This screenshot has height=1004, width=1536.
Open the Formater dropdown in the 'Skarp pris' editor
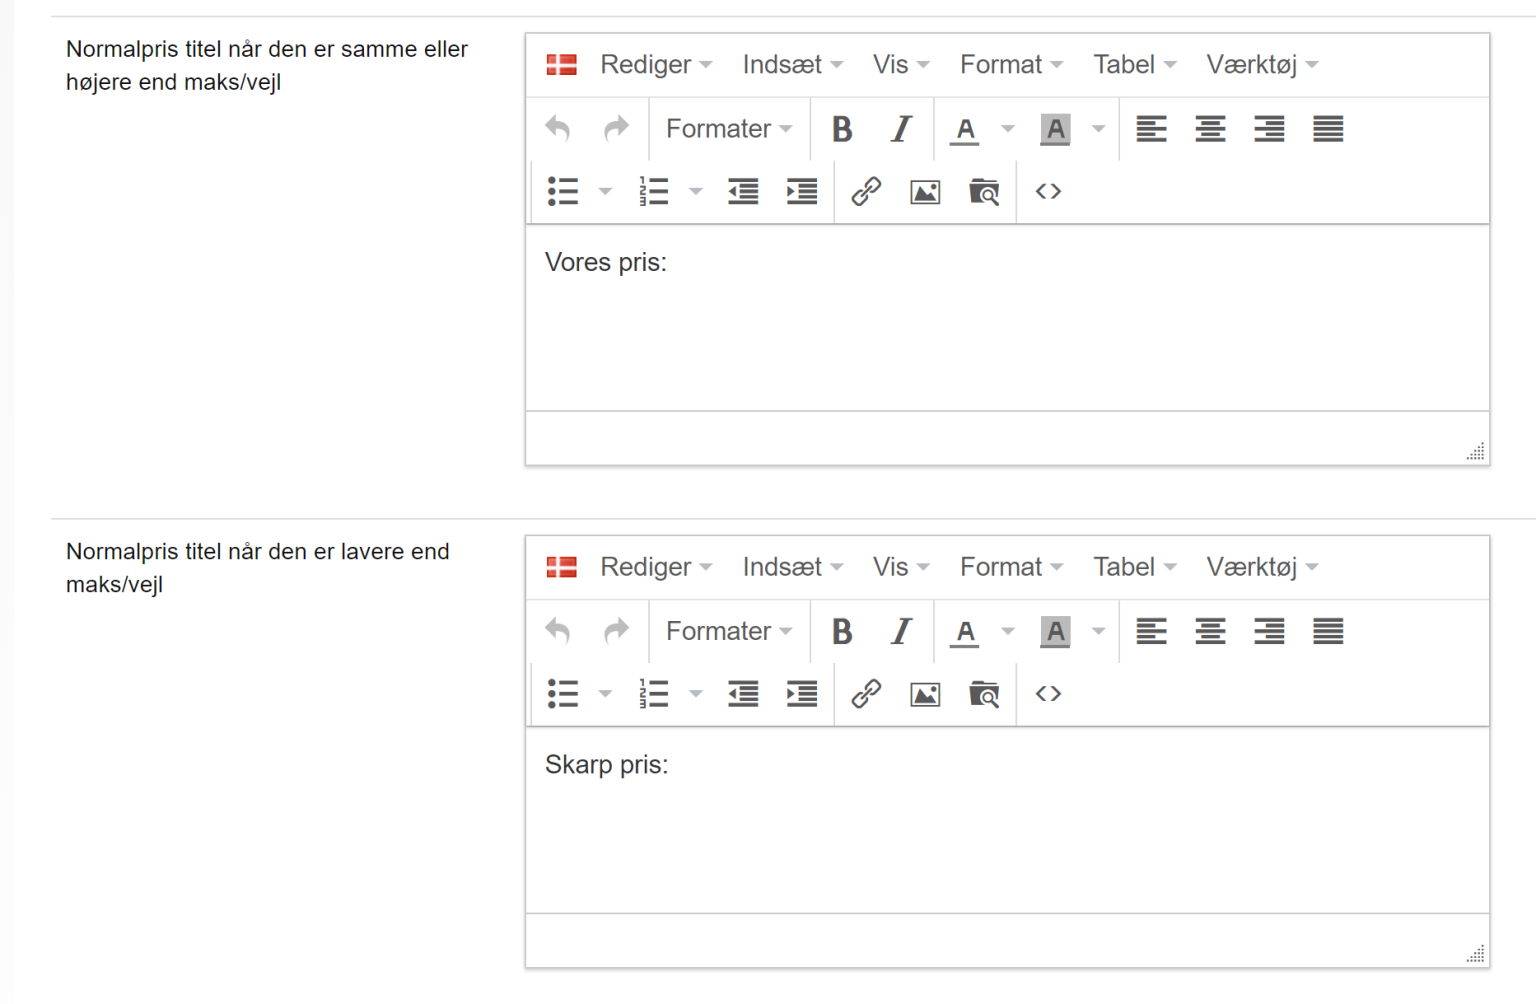(729, 631)
